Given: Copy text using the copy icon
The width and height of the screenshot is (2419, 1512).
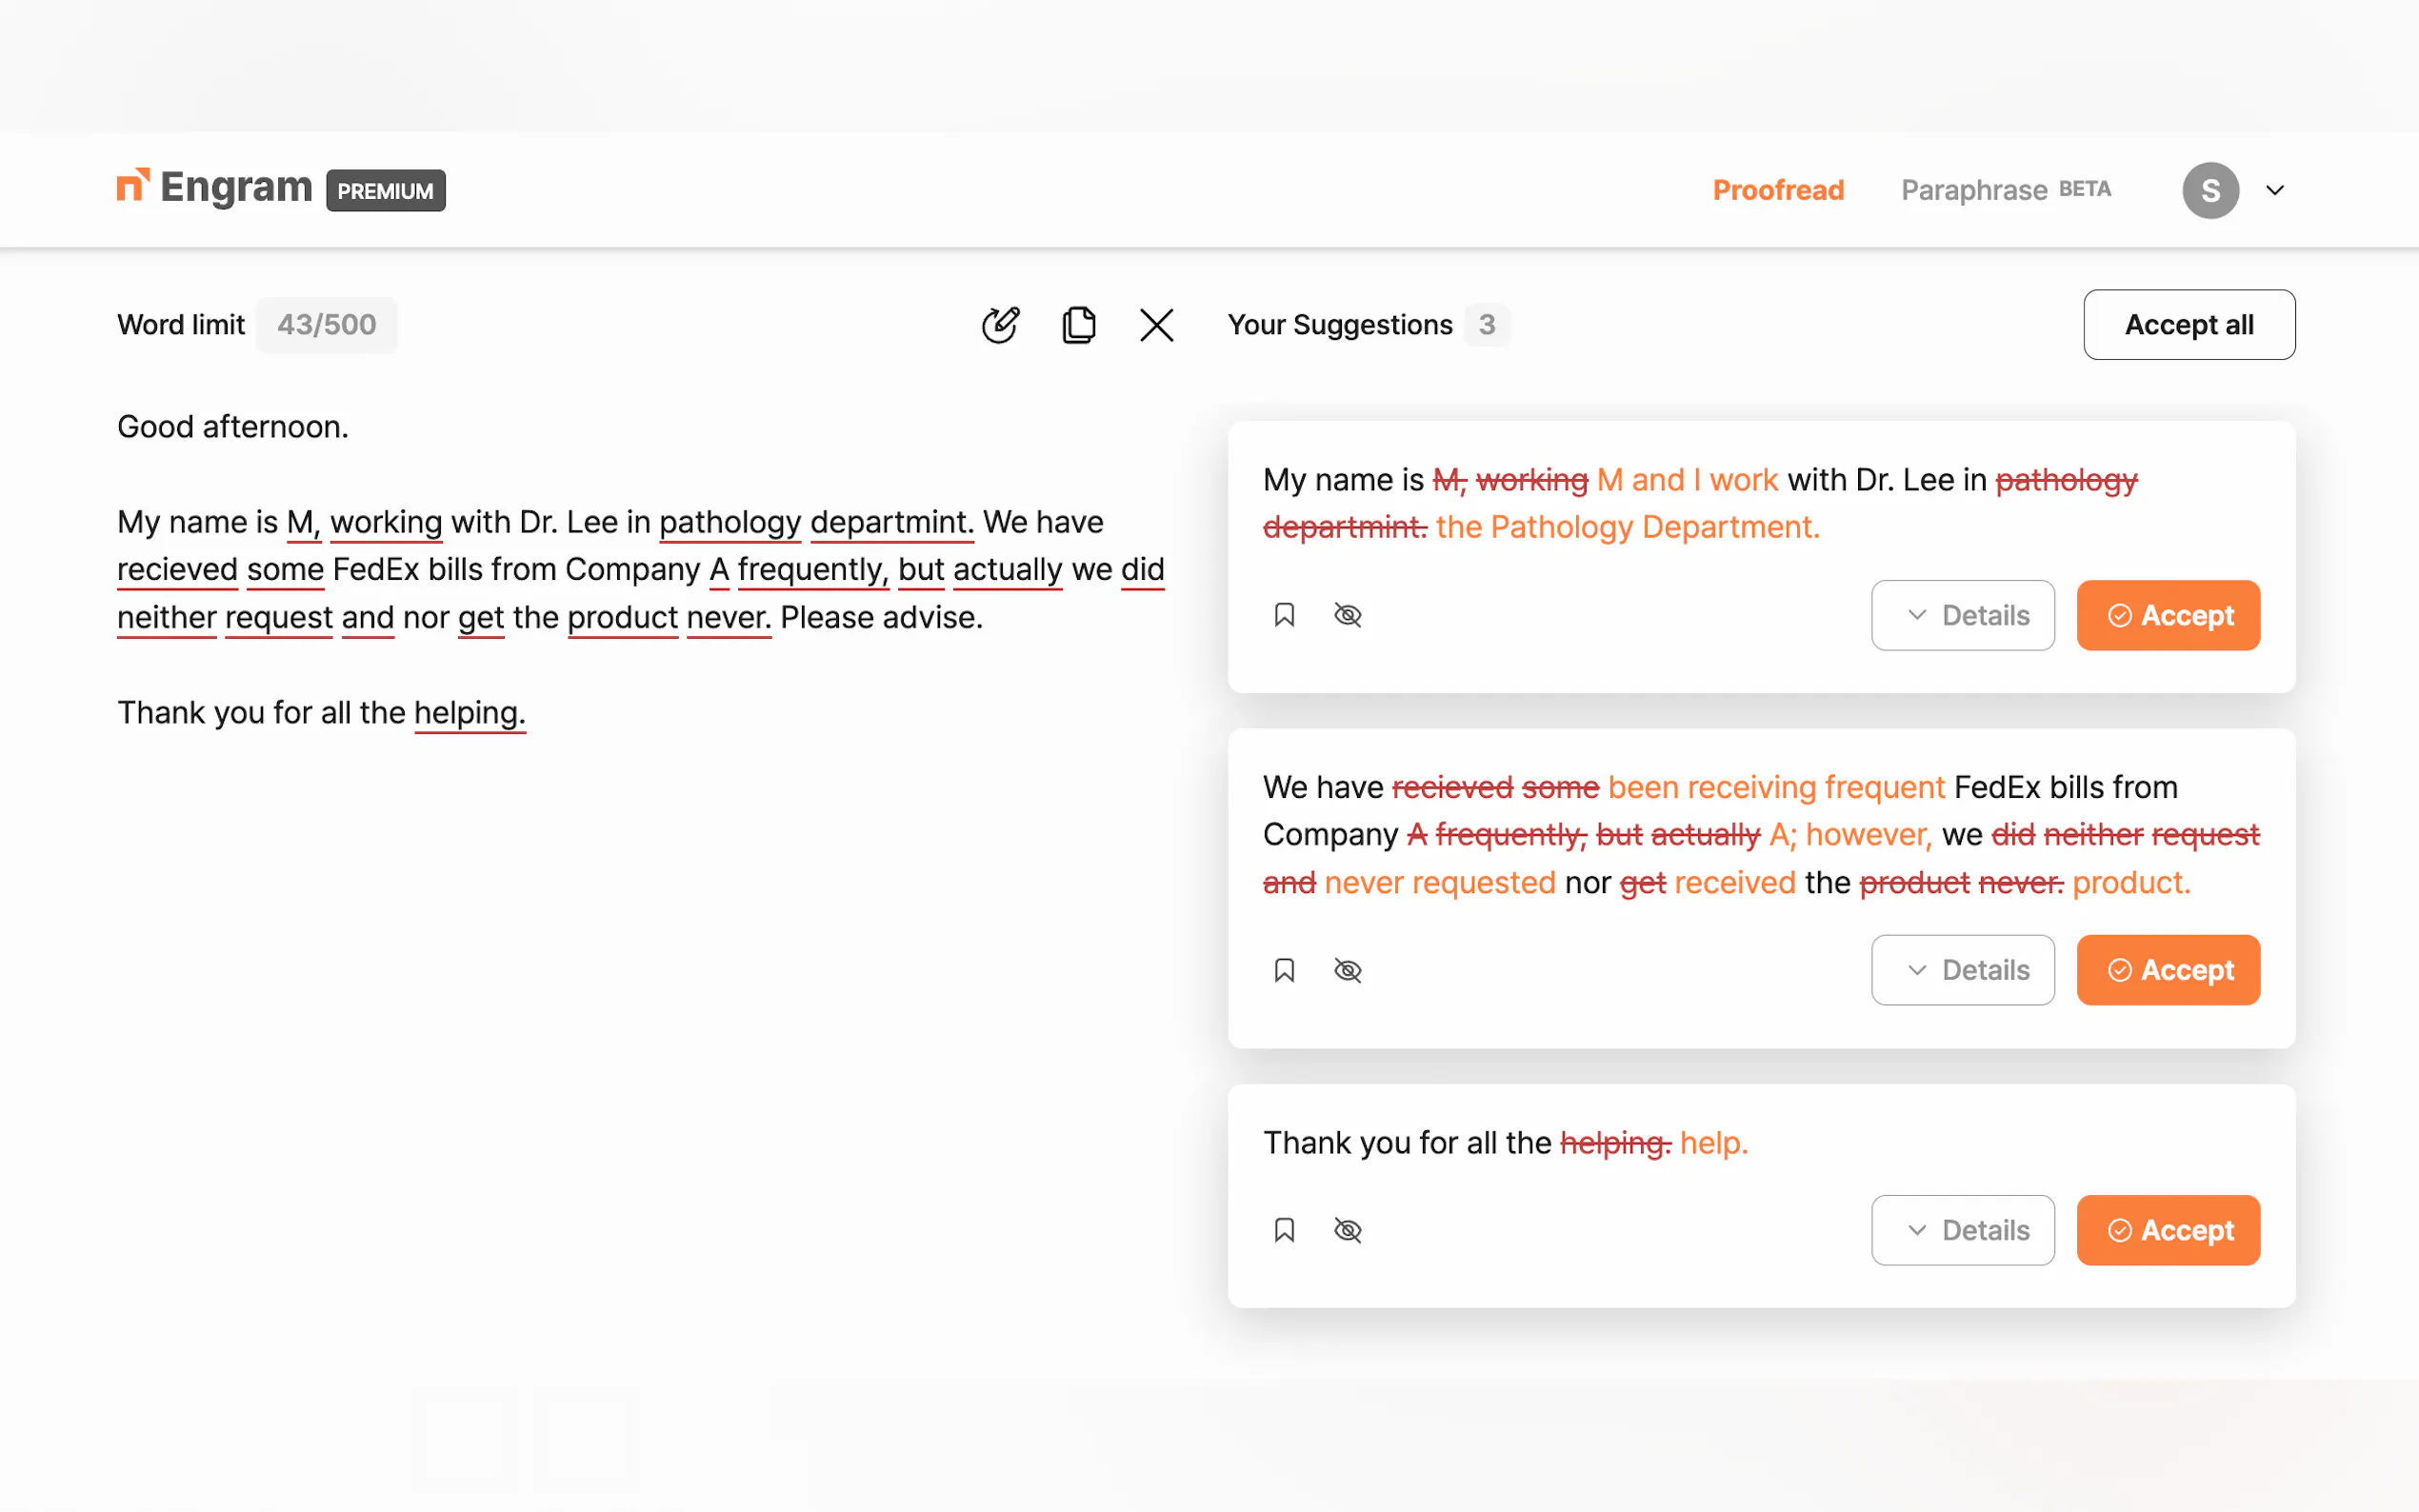Looking at the screenshot, I should [x=1078, y=325].
